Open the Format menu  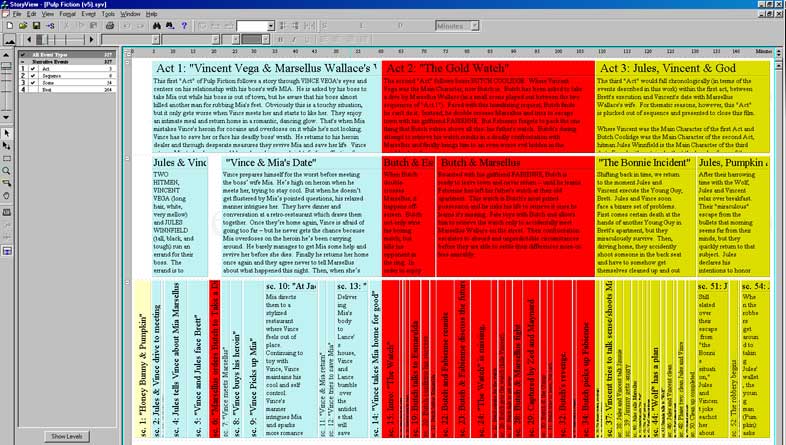68,14
